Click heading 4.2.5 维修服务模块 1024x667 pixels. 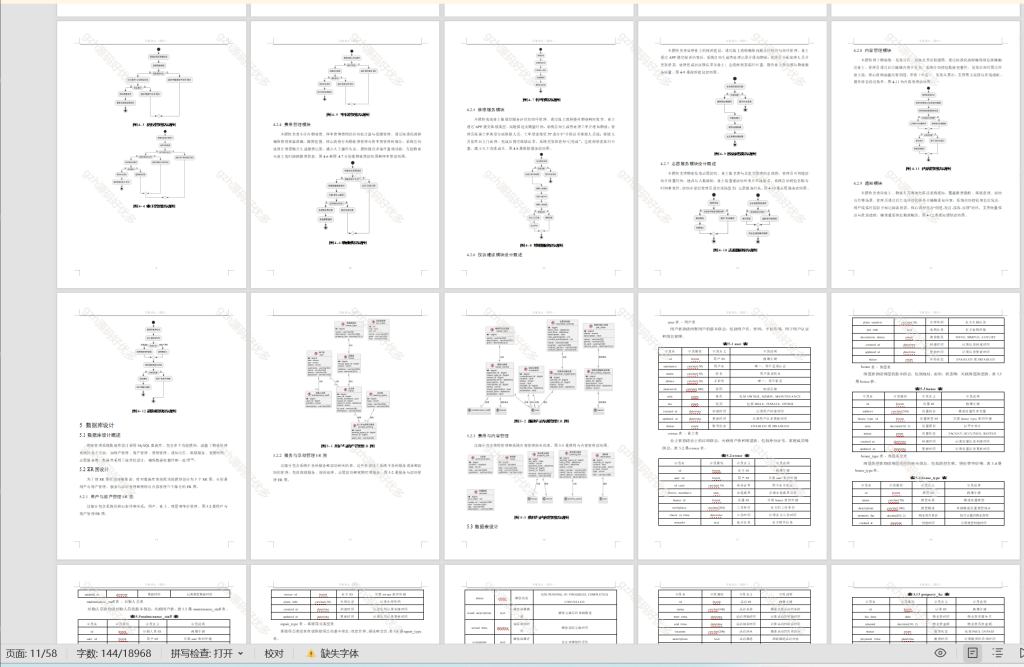coord(485,110)
